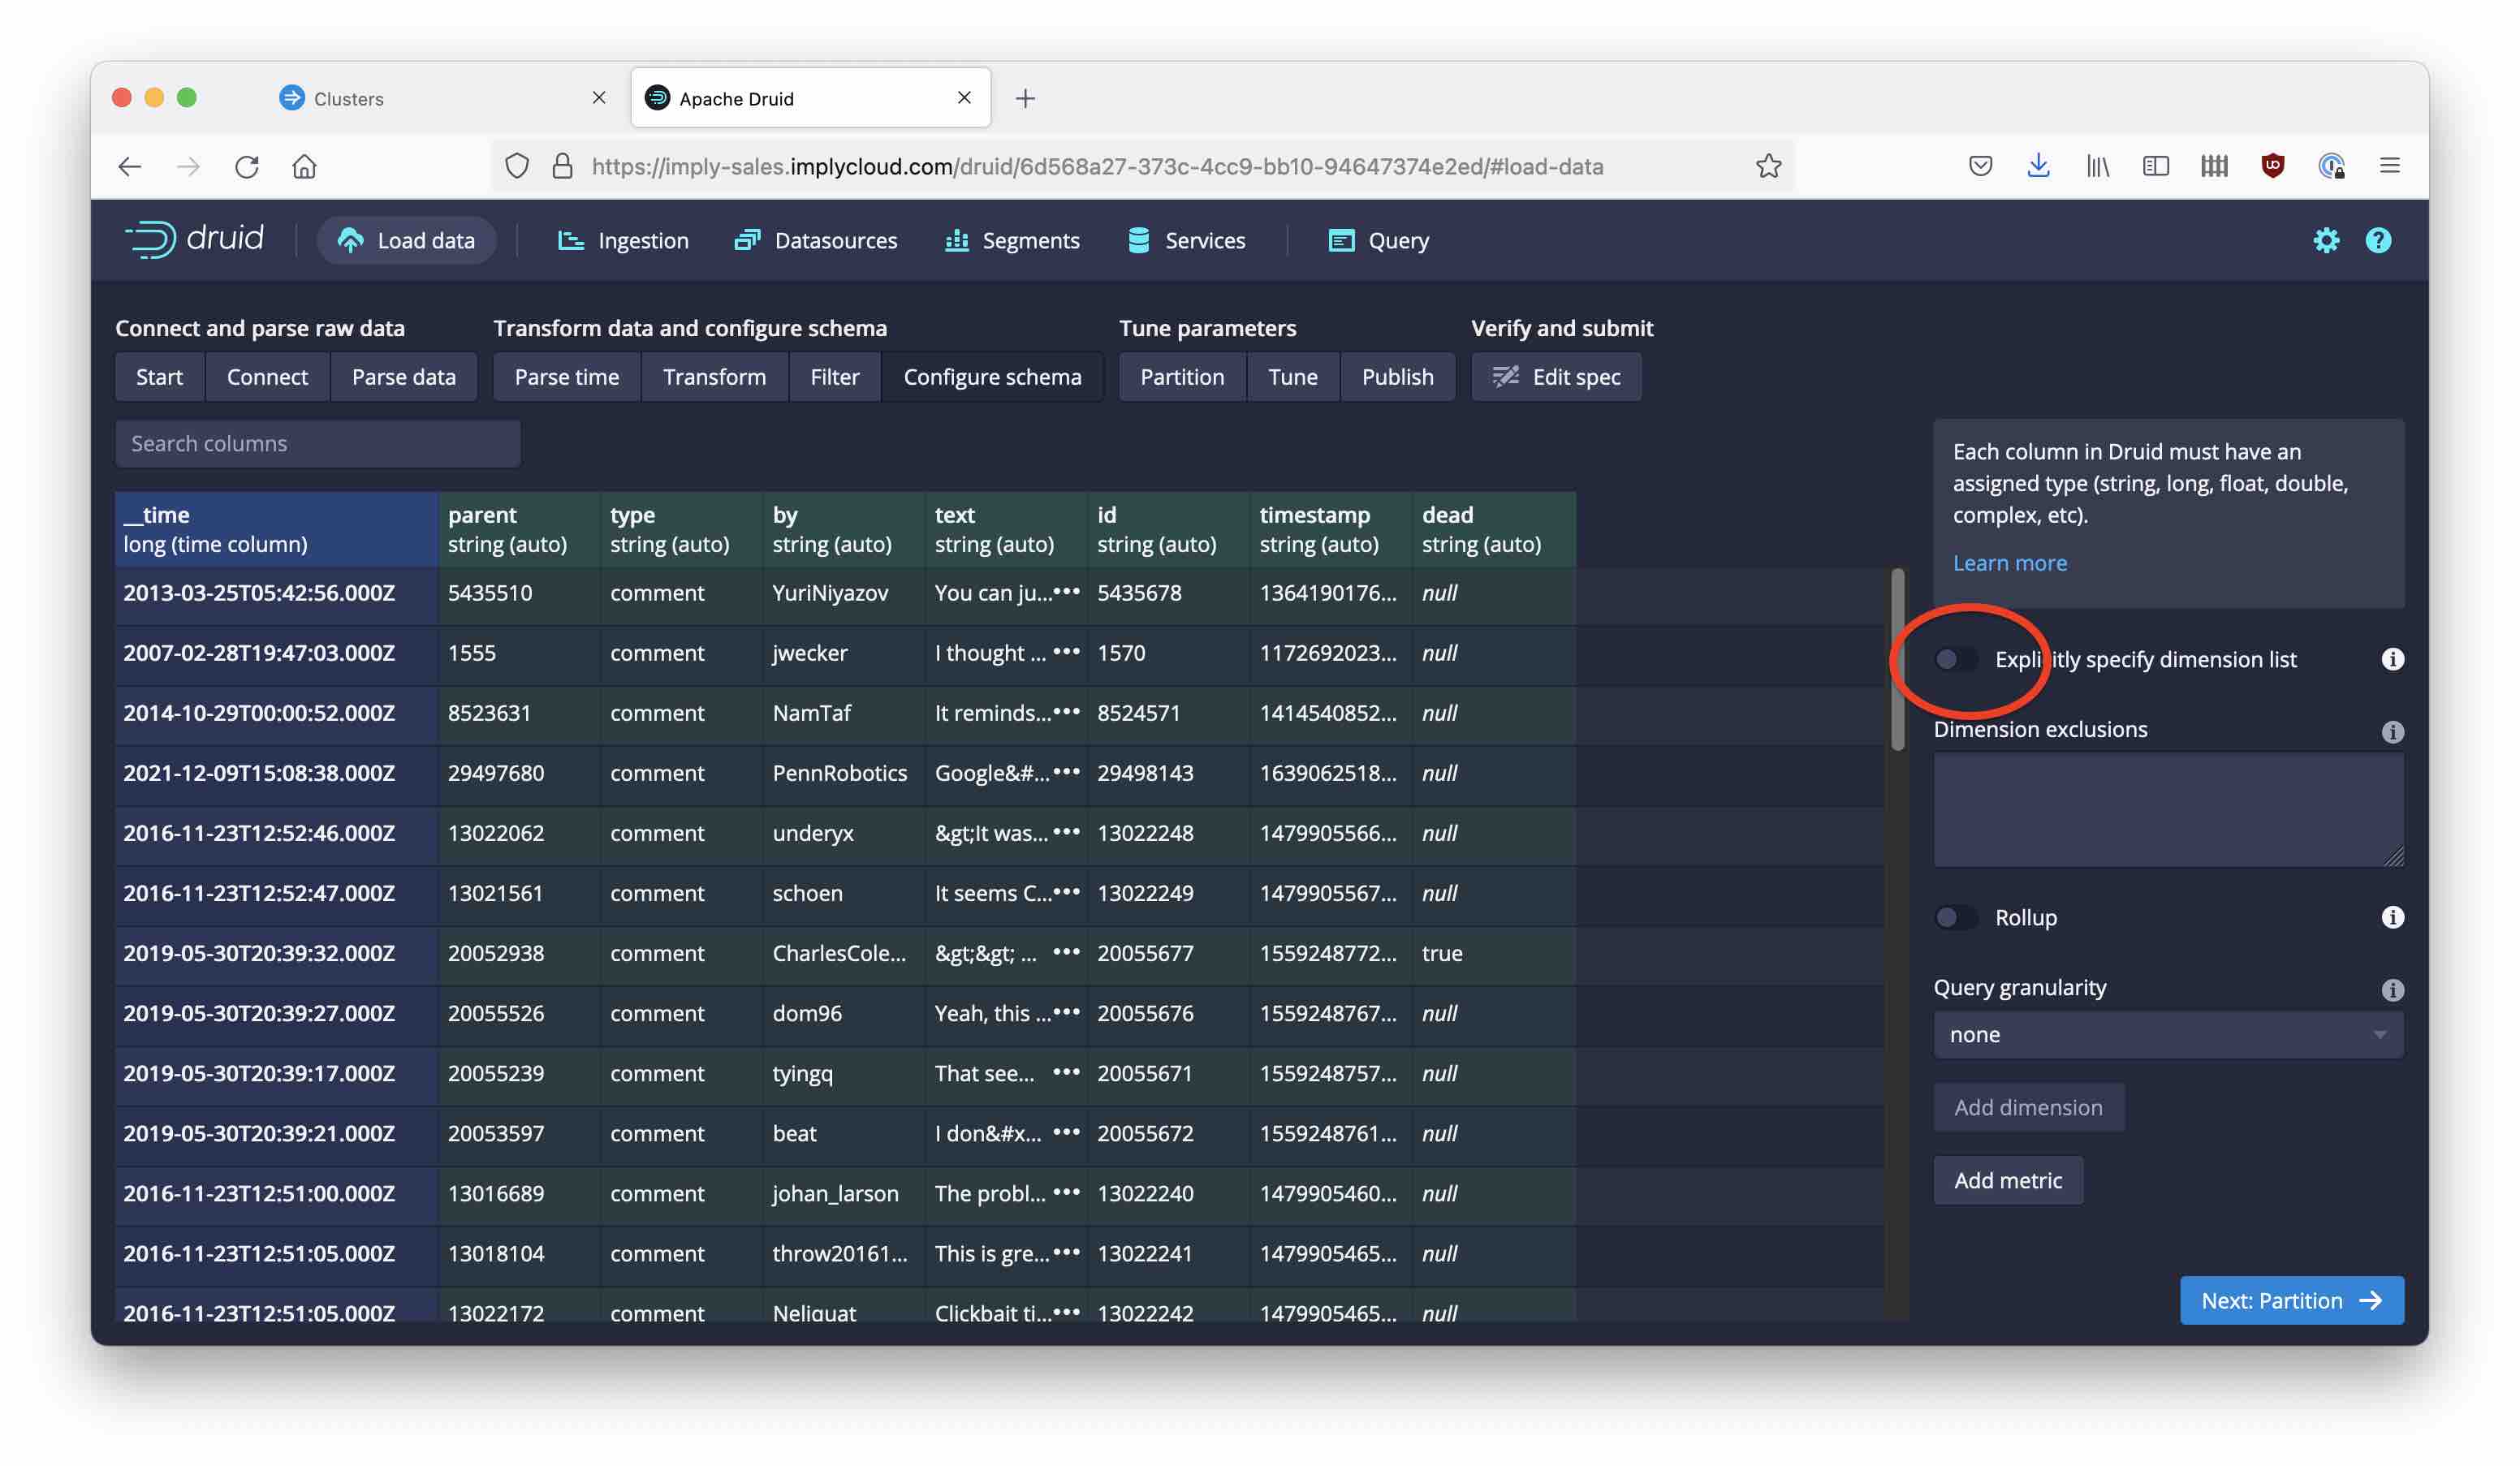Click the Druid logo
Image resolution: width=2520 pixels, height=1466 pixels.
[x=195, y=239]
